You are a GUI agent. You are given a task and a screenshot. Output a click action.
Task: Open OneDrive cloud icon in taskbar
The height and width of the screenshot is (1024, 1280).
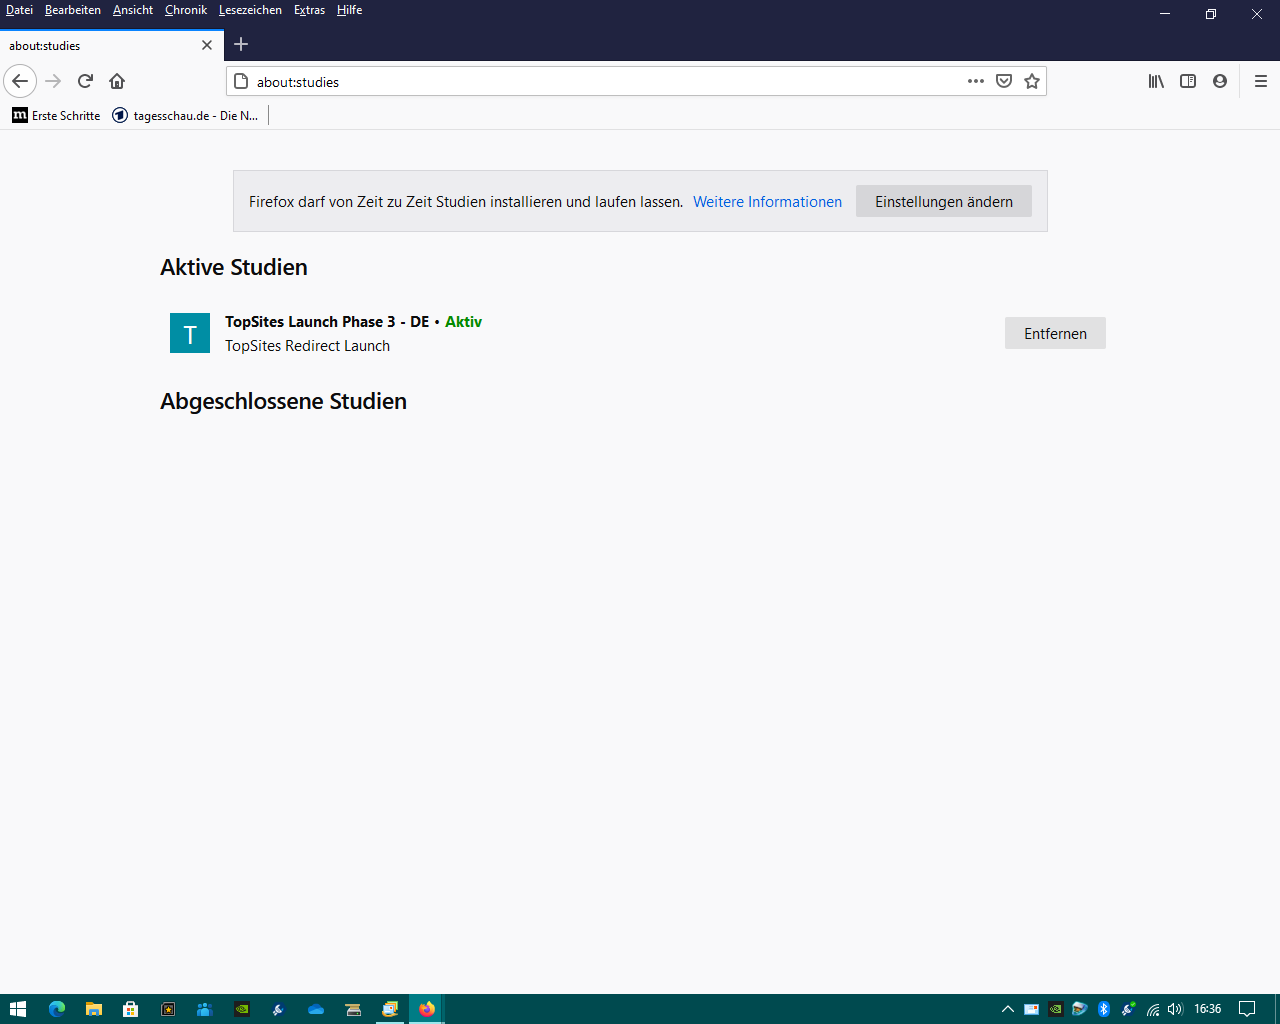(316, 1009)
